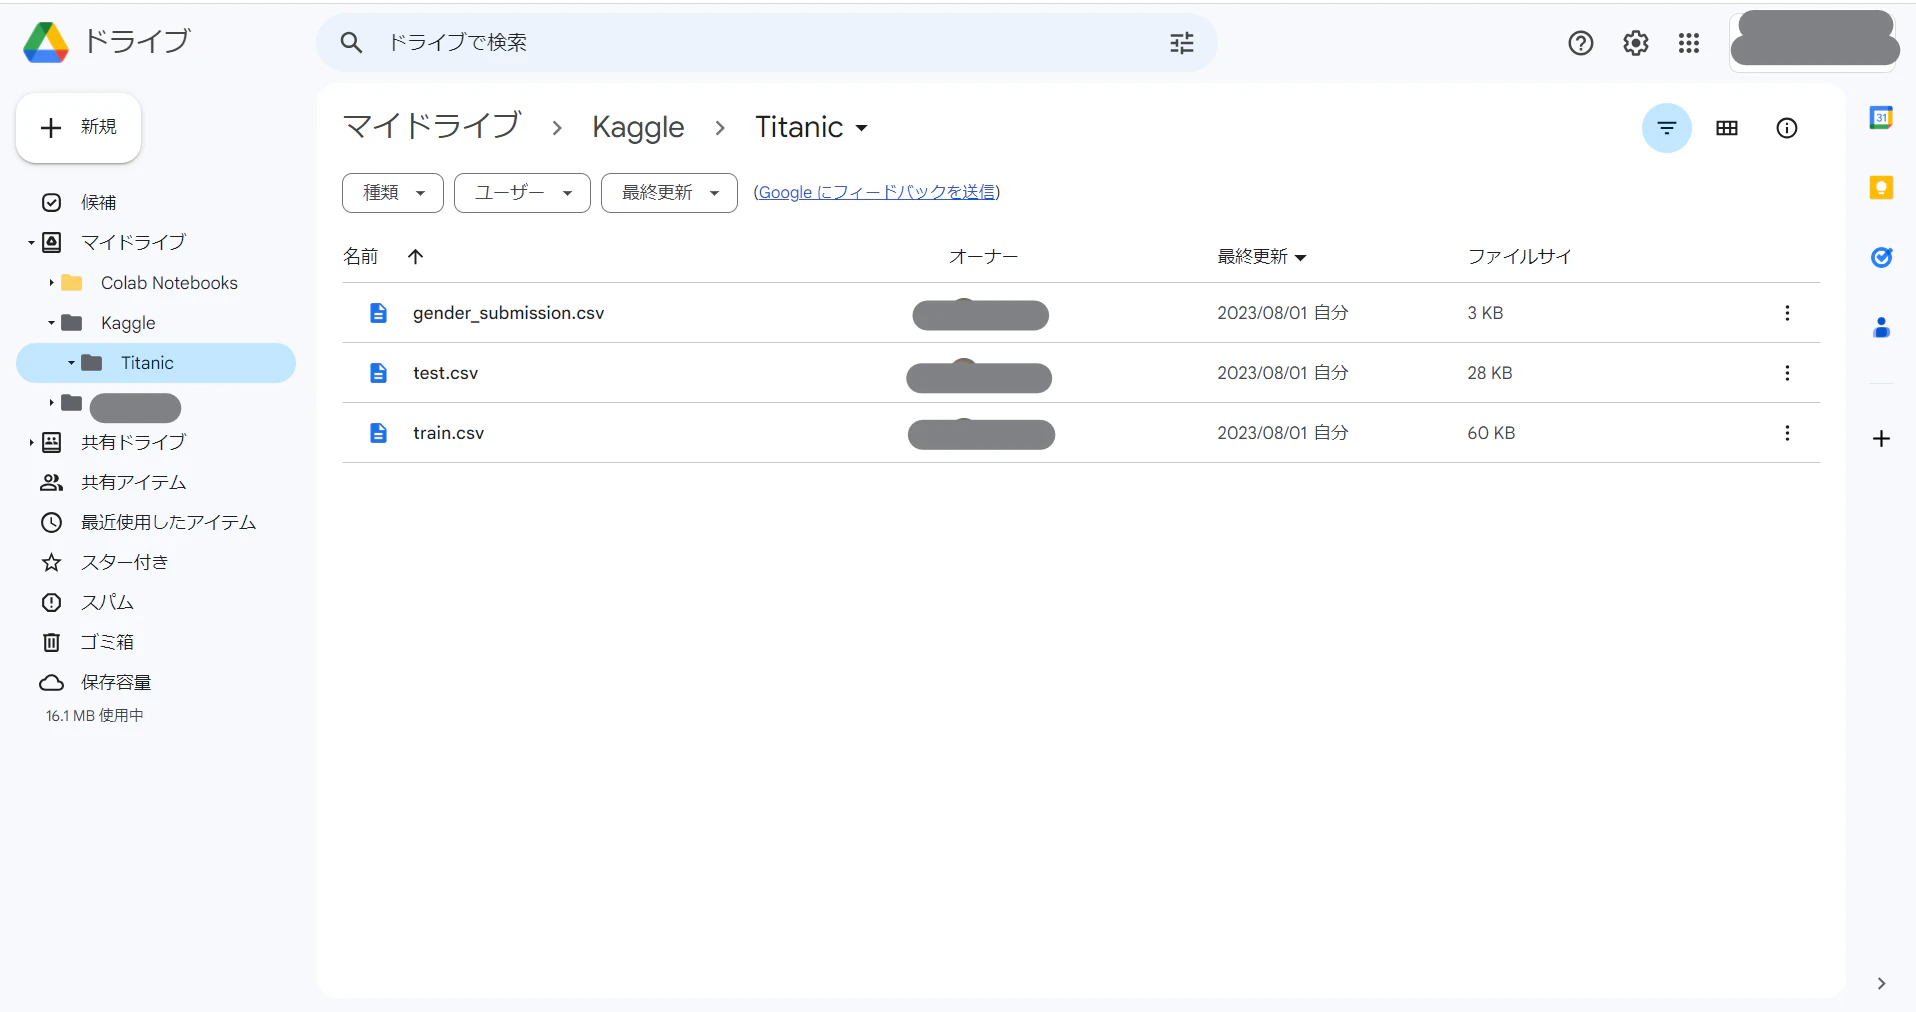The image size is (1916, 1012).
Task: Open the help question mark icon
Action: pos(1581,43)
